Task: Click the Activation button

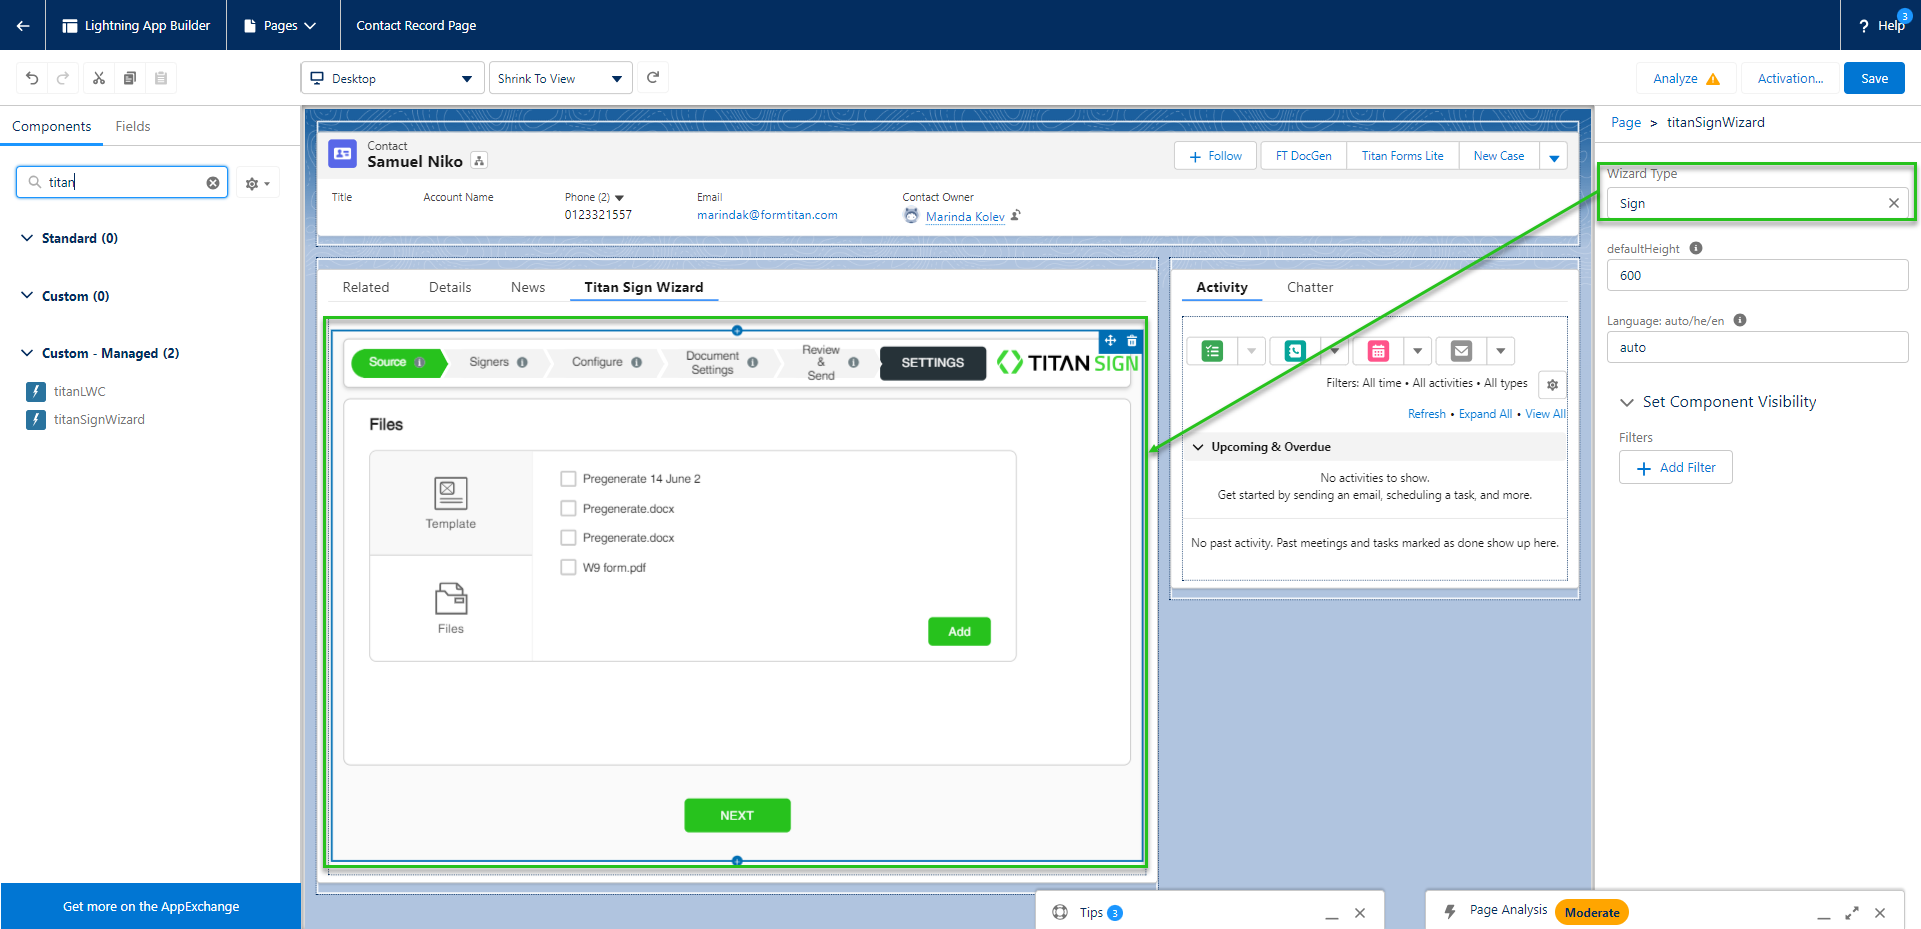Action: tap(1790, 78)
